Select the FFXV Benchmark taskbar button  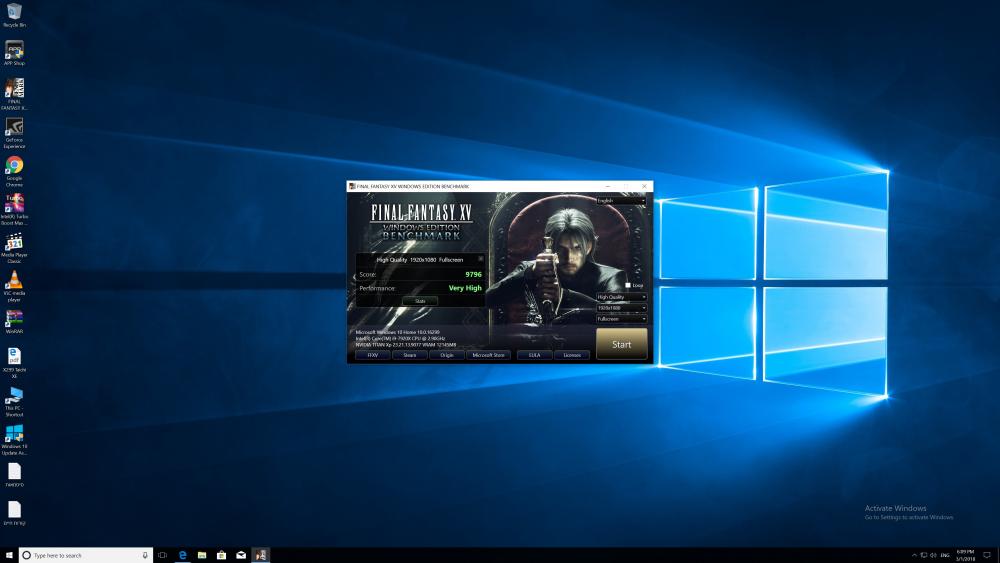(261, 555)
